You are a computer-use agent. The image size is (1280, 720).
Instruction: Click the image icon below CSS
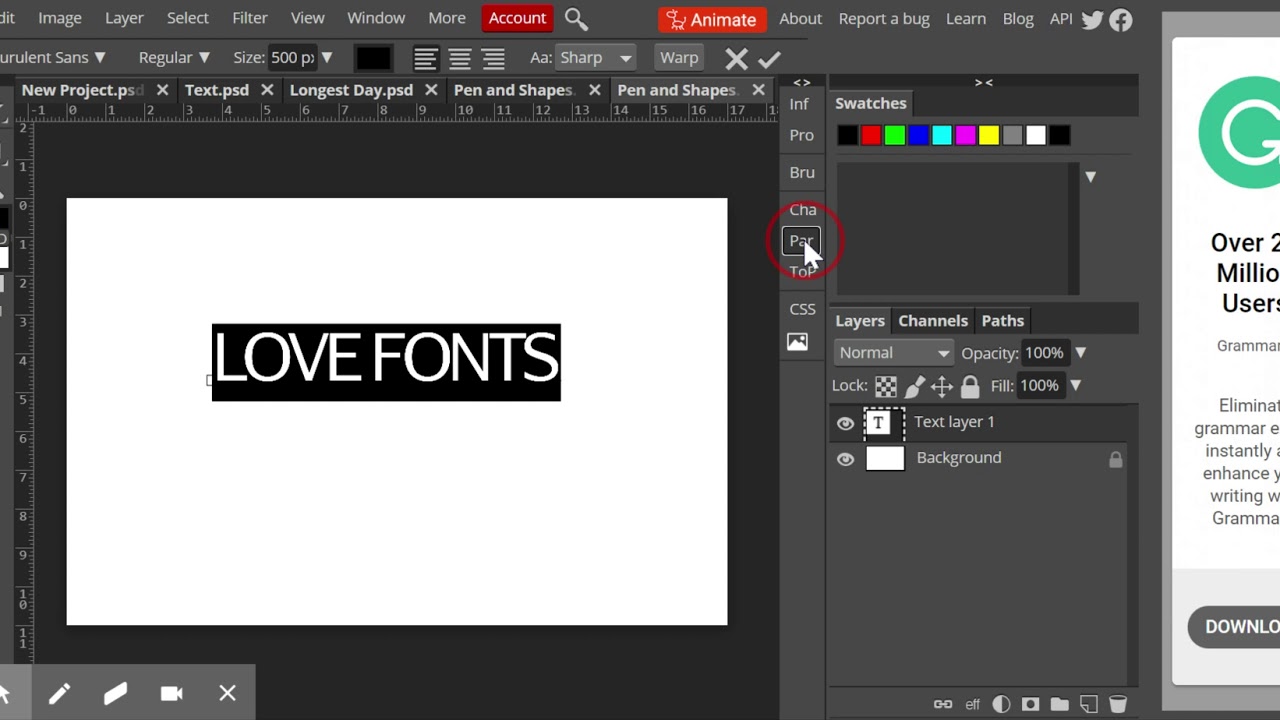(x=797, y=342)
